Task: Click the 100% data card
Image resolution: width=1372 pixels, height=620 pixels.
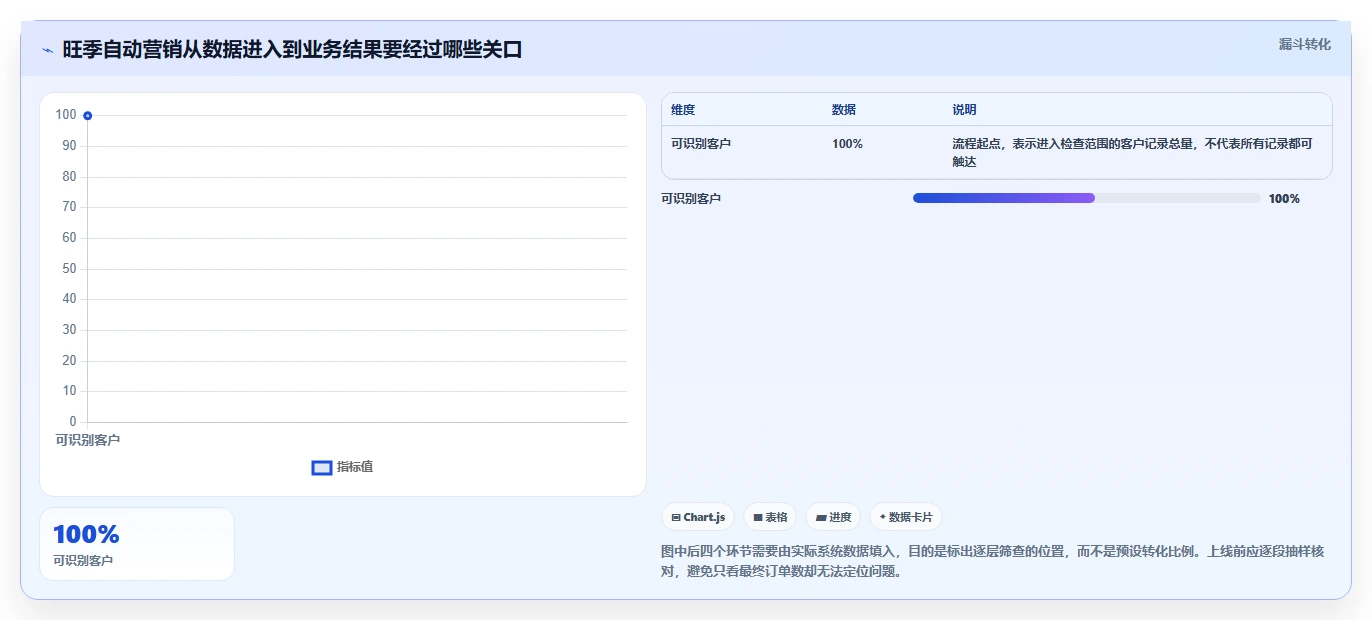Action: coord(137,544)
